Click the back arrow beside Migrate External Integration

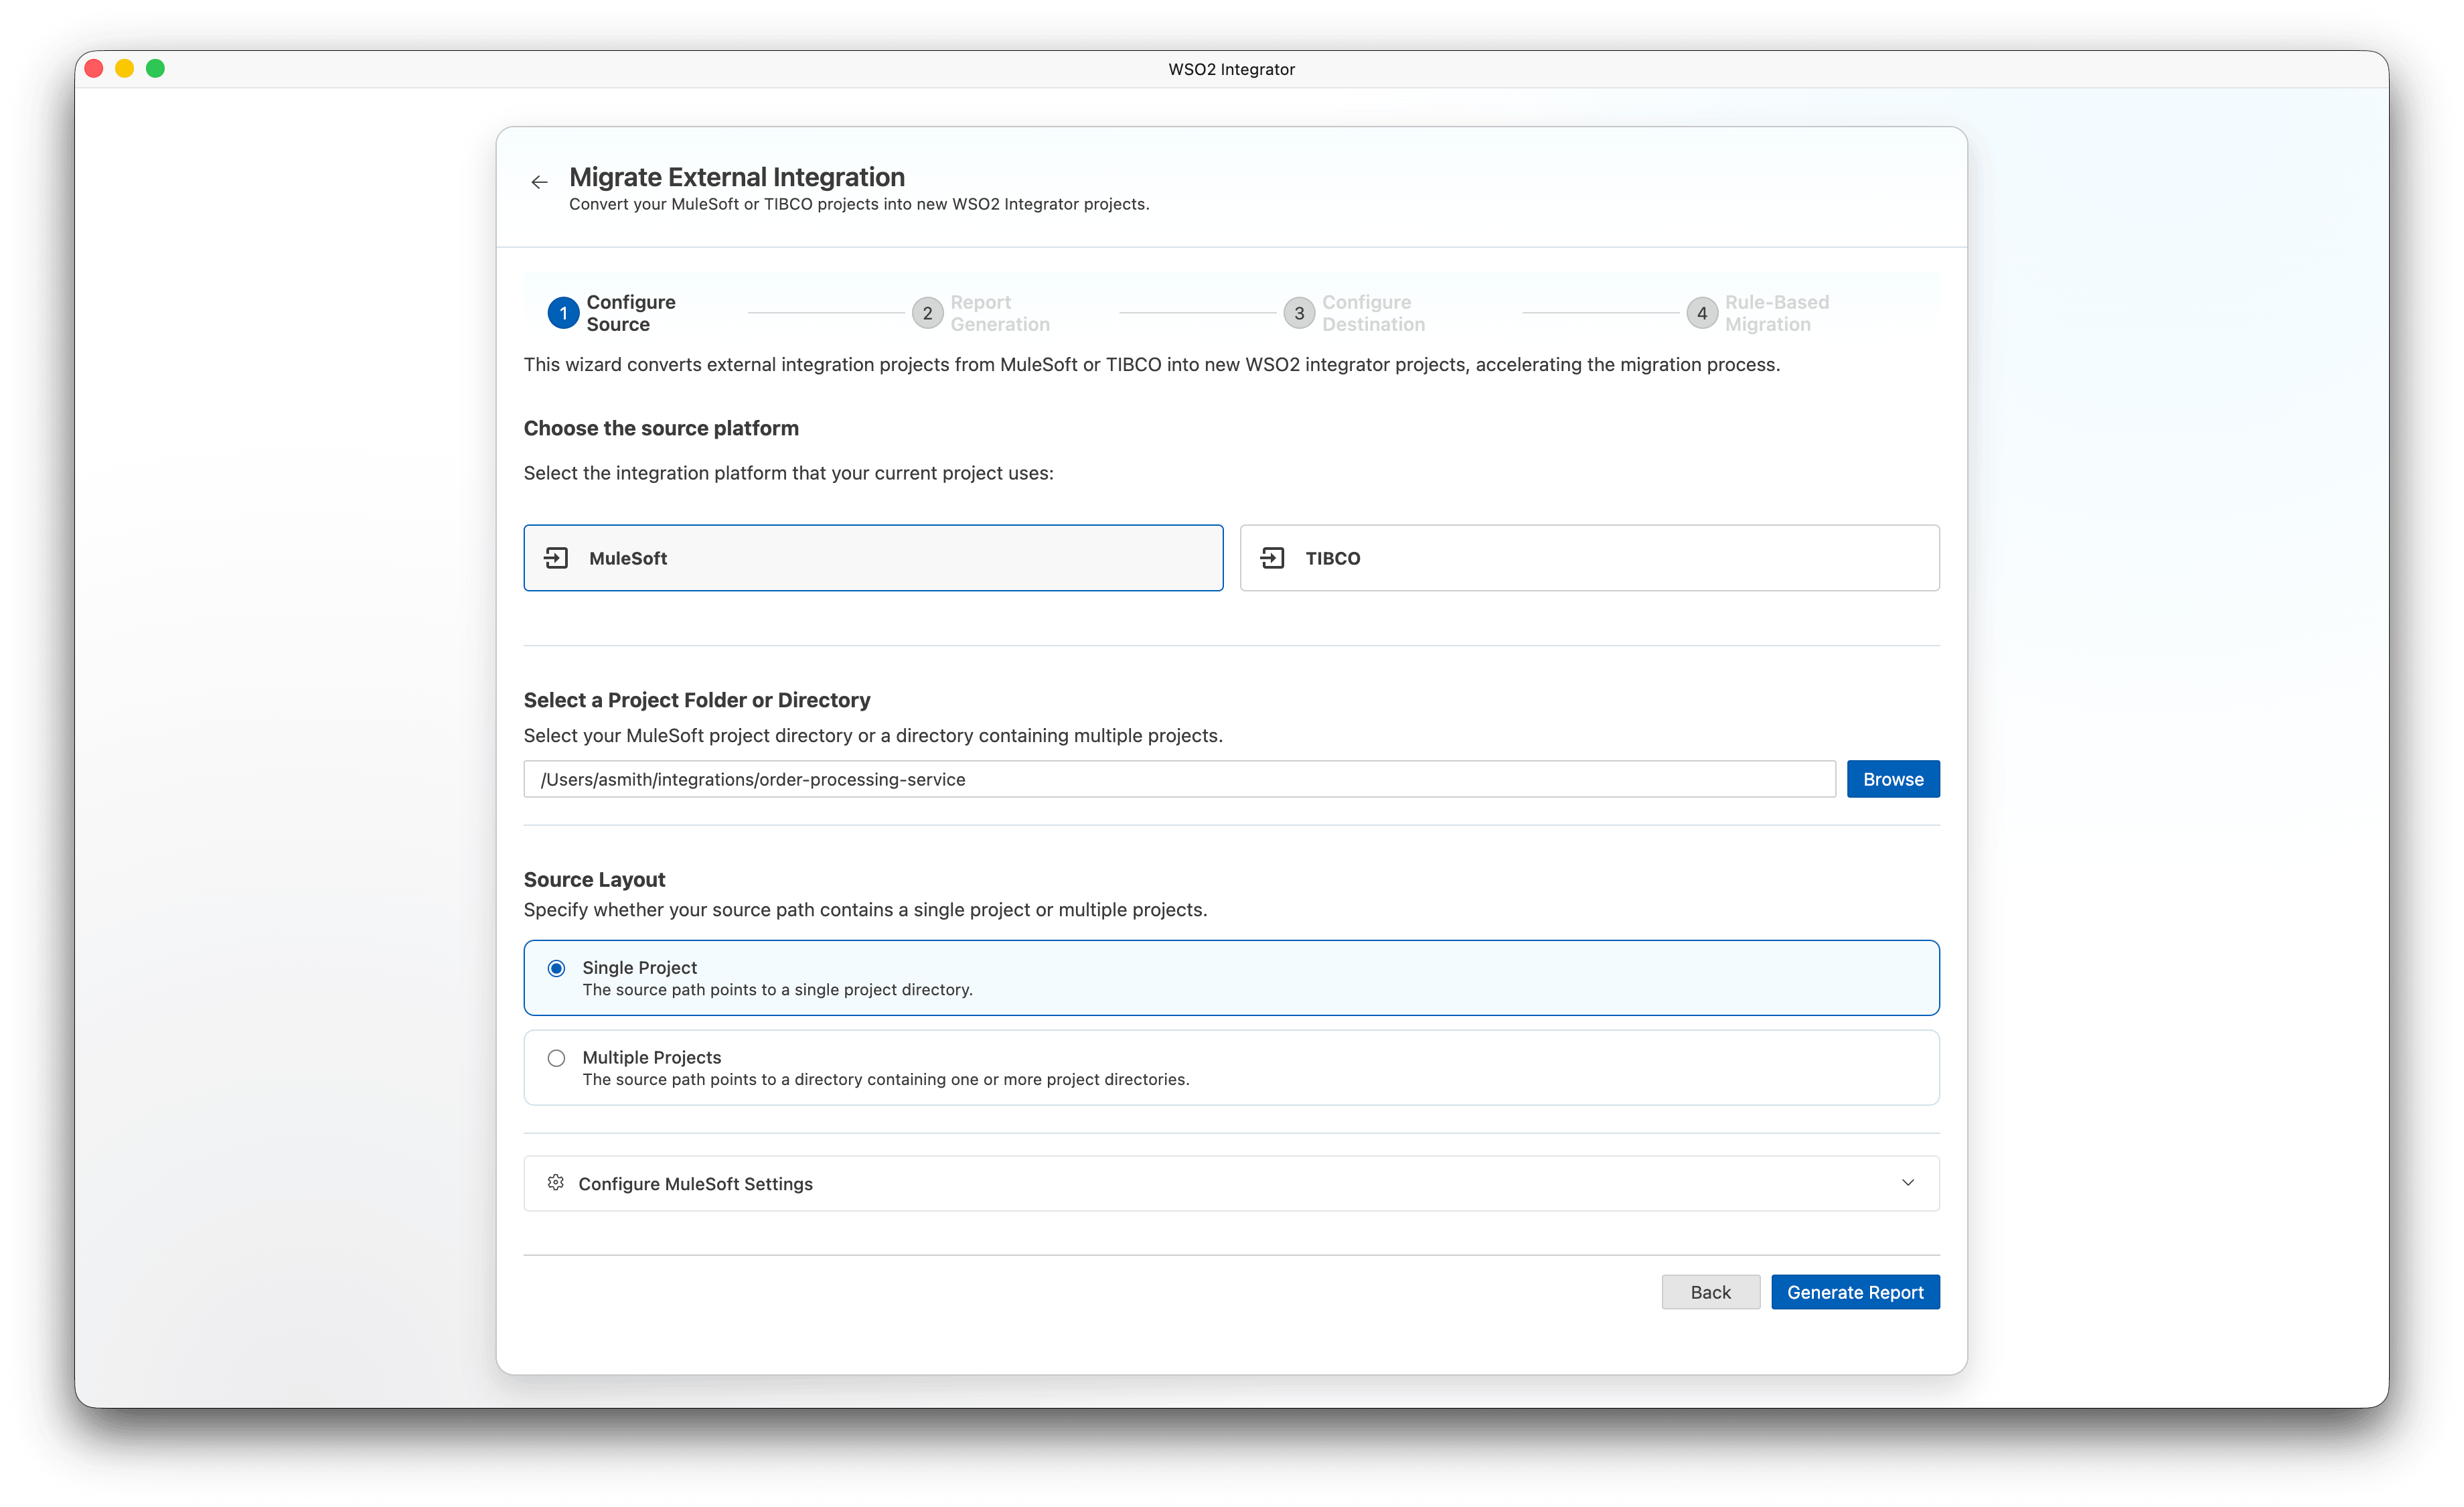tap(539, 182)
